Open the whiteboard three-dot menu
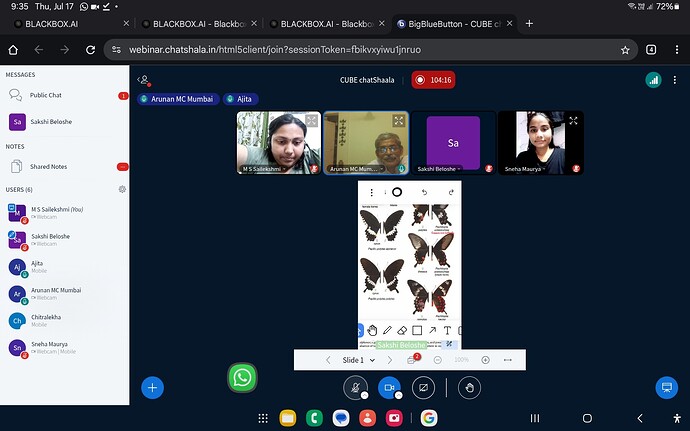 click(x=371, y=192)
